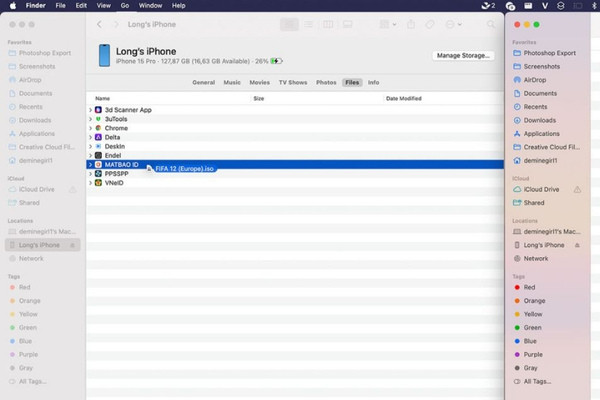Expand the PPSSPP disclosure chevron
600x400 pixels.
(x=91, y=174)
